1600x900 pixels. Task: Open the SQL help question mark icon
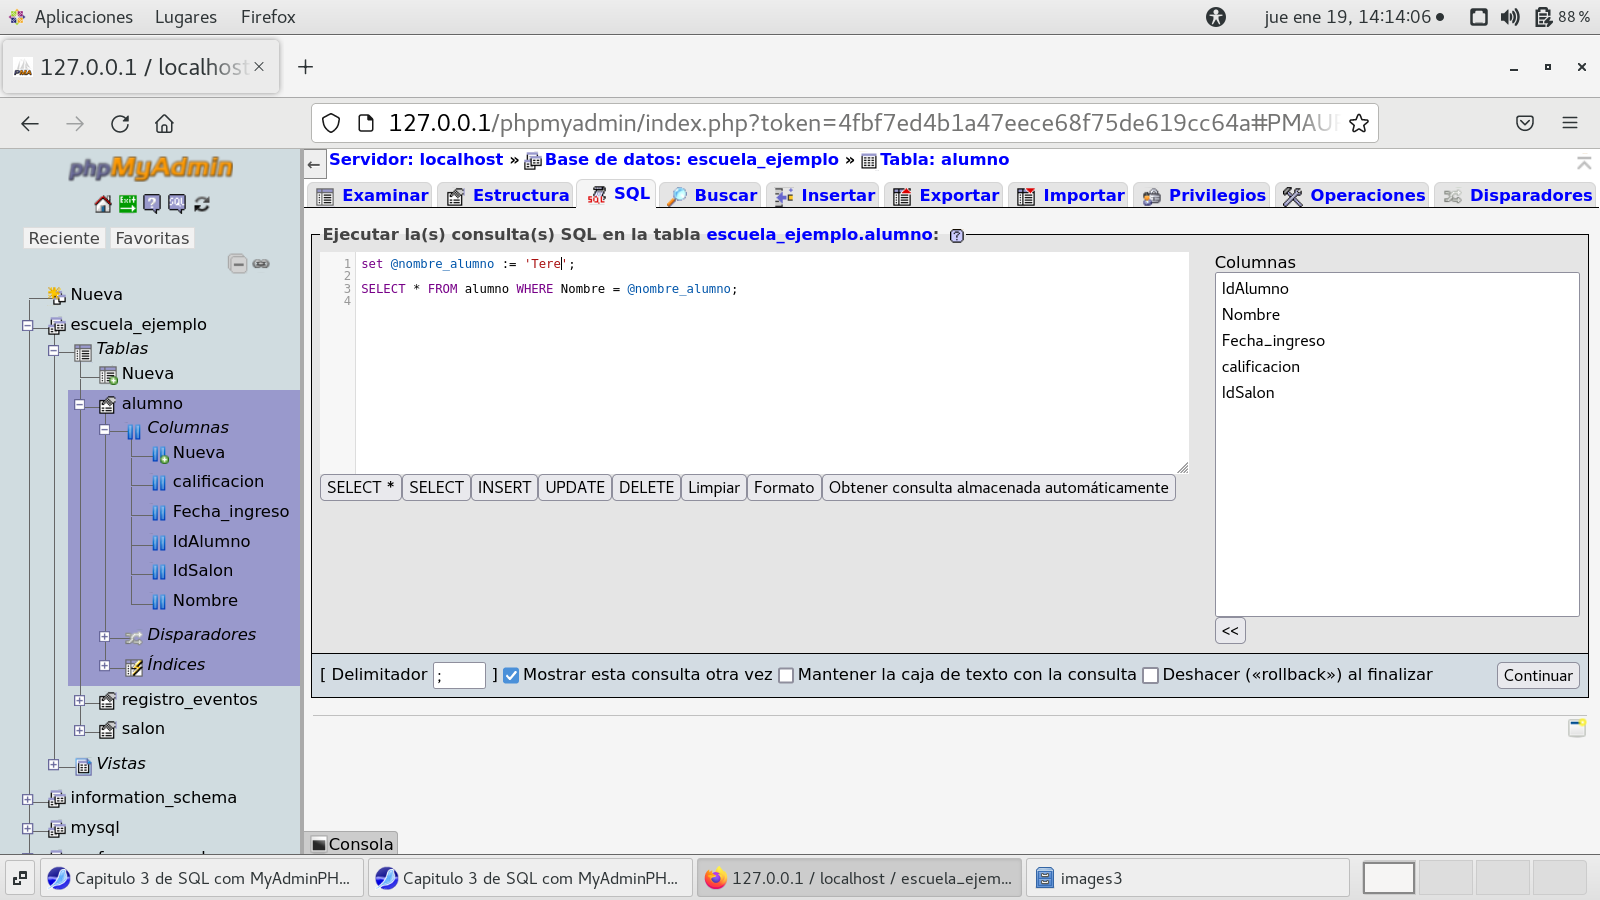pos(956,236)
